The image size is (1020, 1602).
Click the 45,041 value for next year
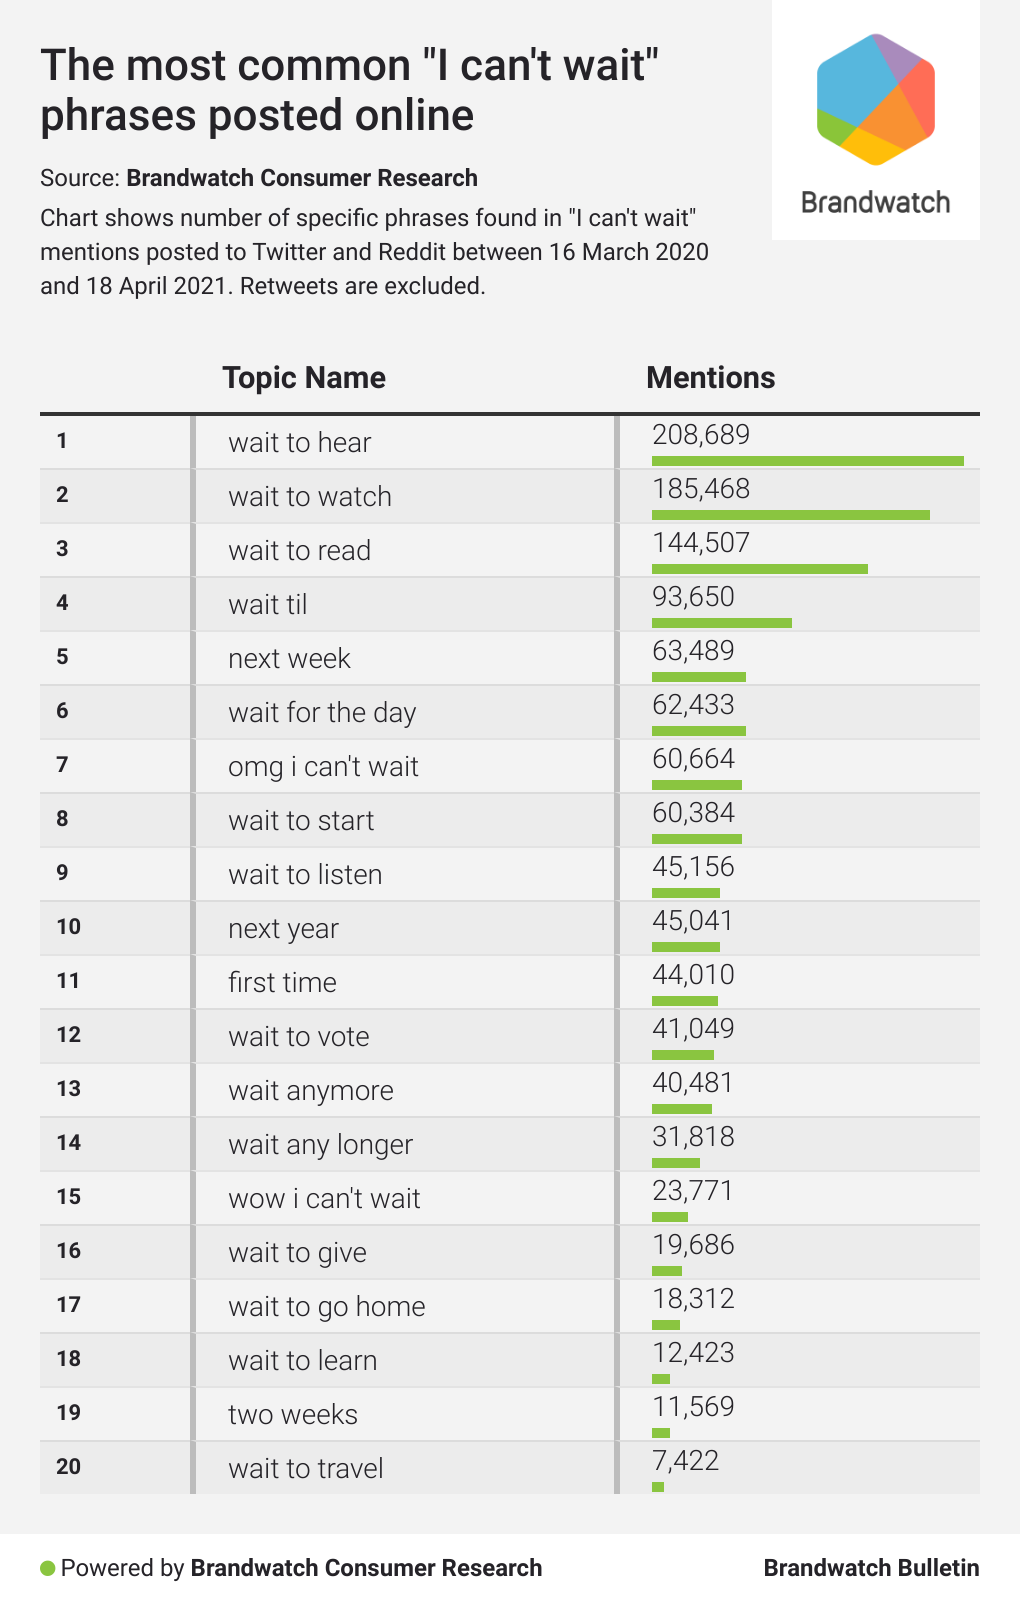coord(692,921)
